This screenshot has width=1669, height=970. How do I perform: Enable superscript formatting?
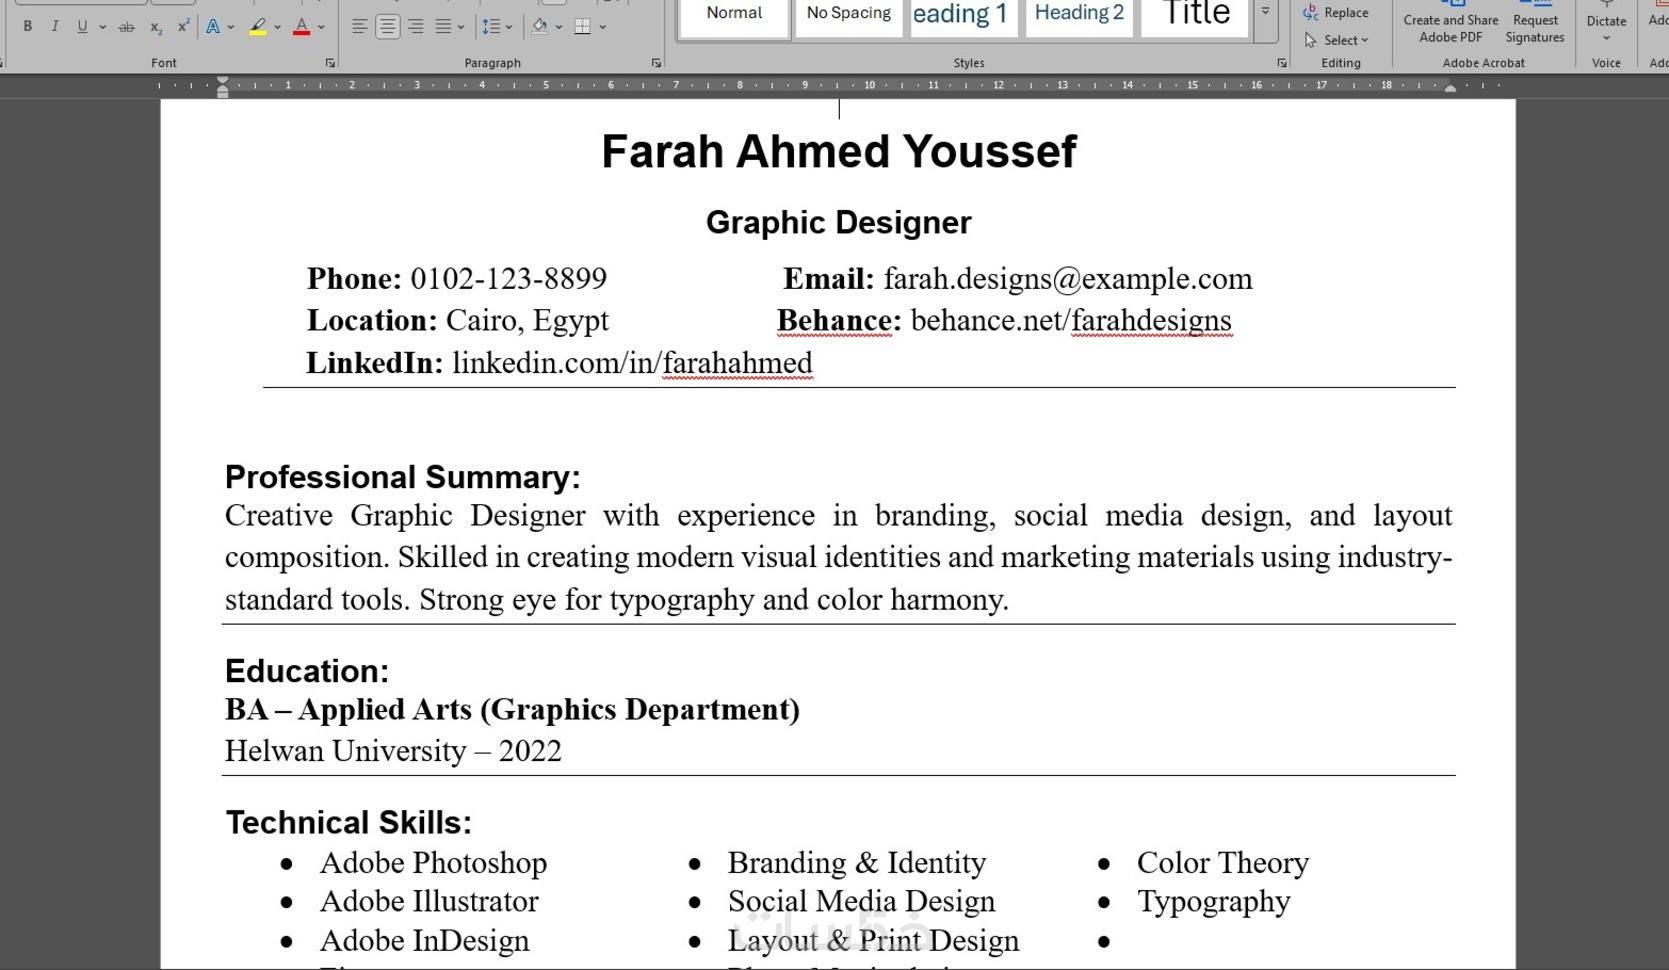tap(182, 27)
